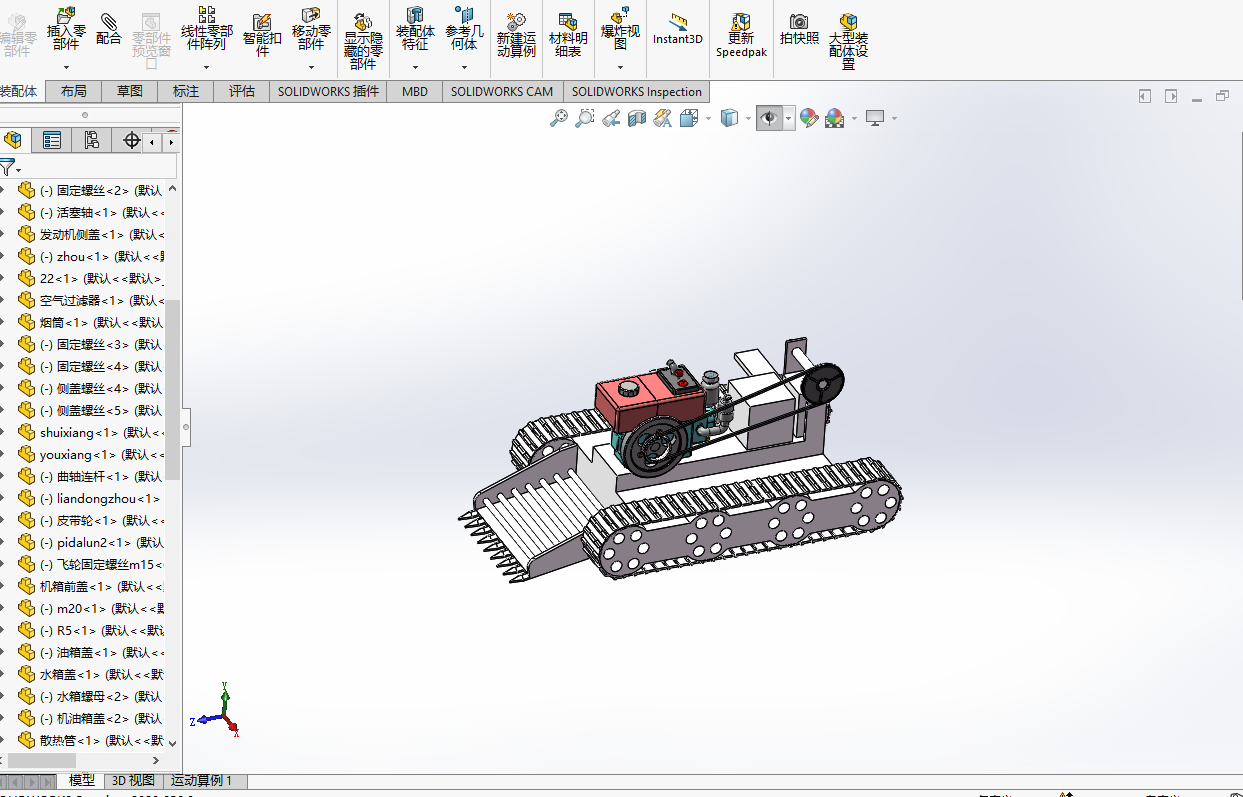
Task: Open dropdown arrow under 插入零部件
Action: tap(66, 68)
